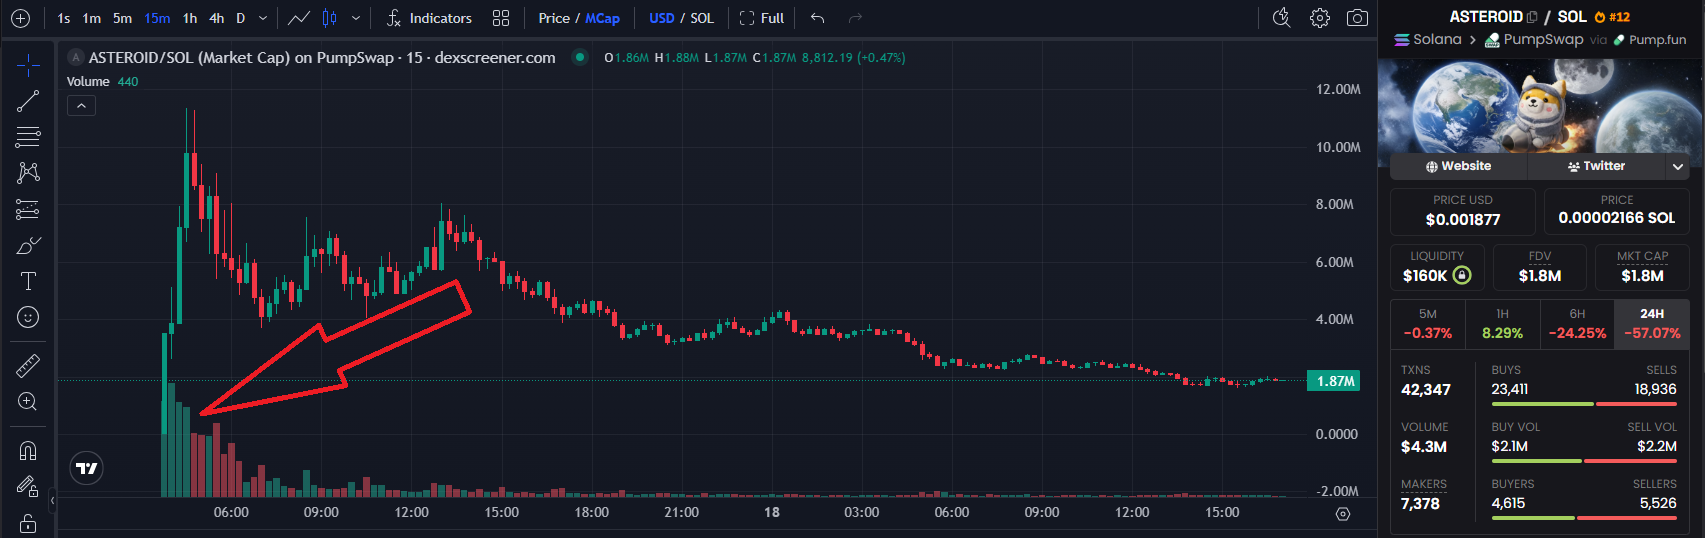The height and width of the screenshot is (538, 1705).
Task: Select the text annotation tool
Action: pos(28,281)
